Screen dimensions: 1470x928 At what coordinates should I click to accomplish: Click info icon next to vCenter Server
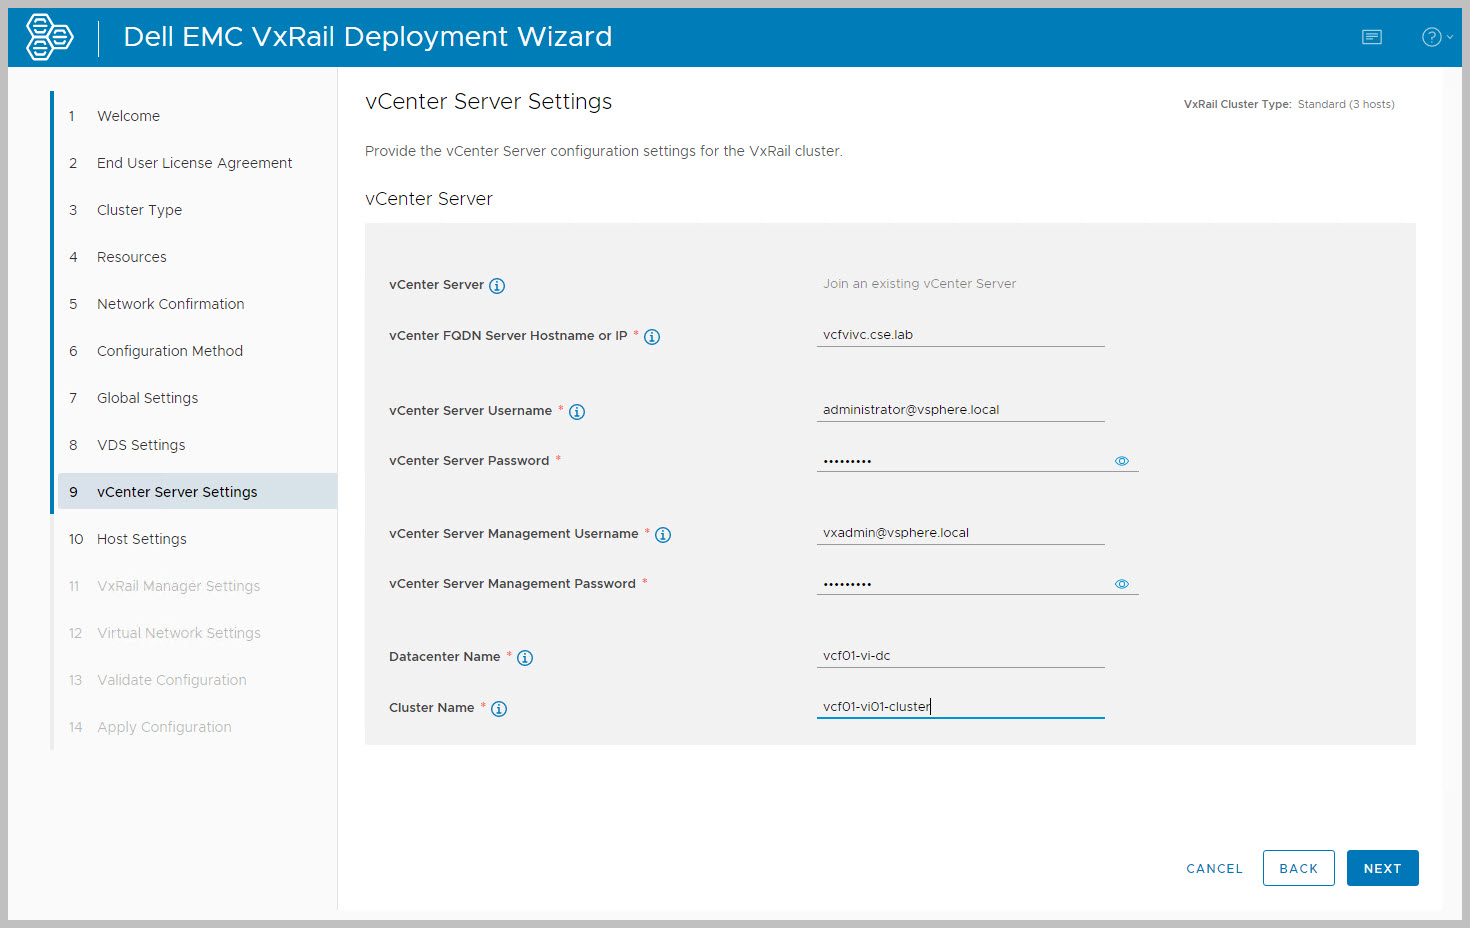tap(497, 286)
